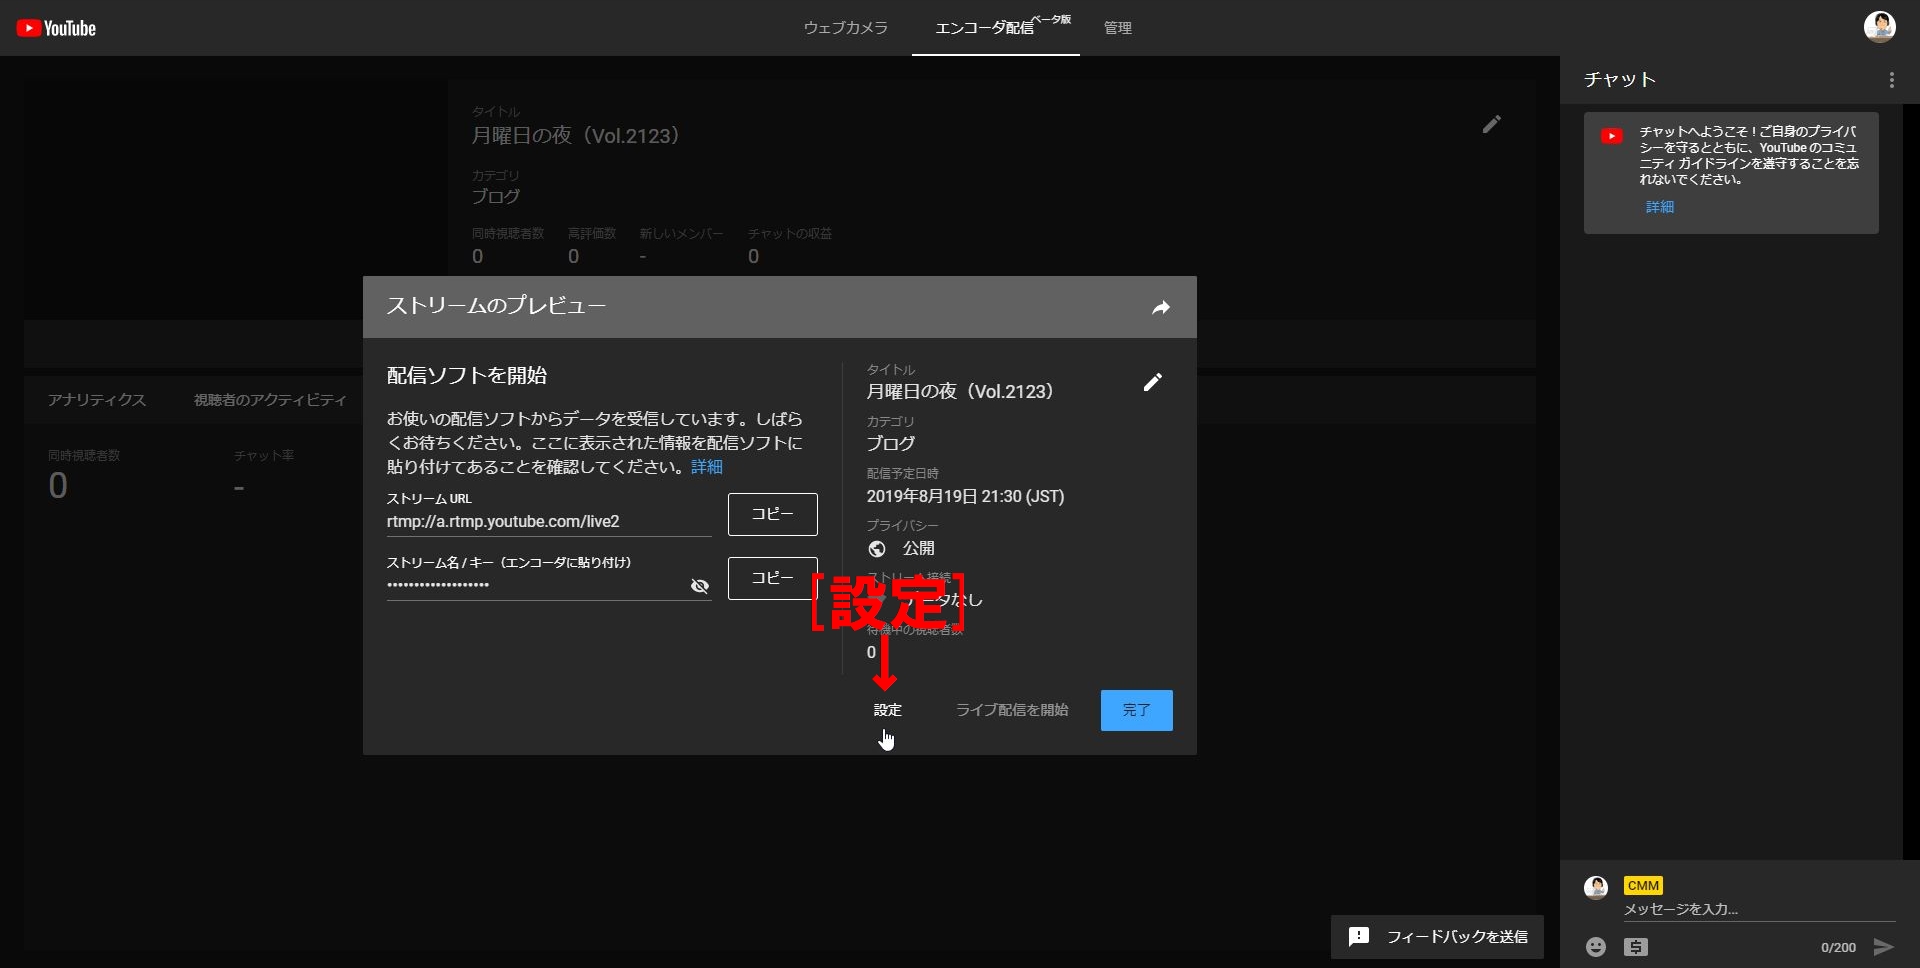Image resolution: width=1920 pixels, height=968 pixels.
Task: Copy the stream name/key
Action: (773, 578)
